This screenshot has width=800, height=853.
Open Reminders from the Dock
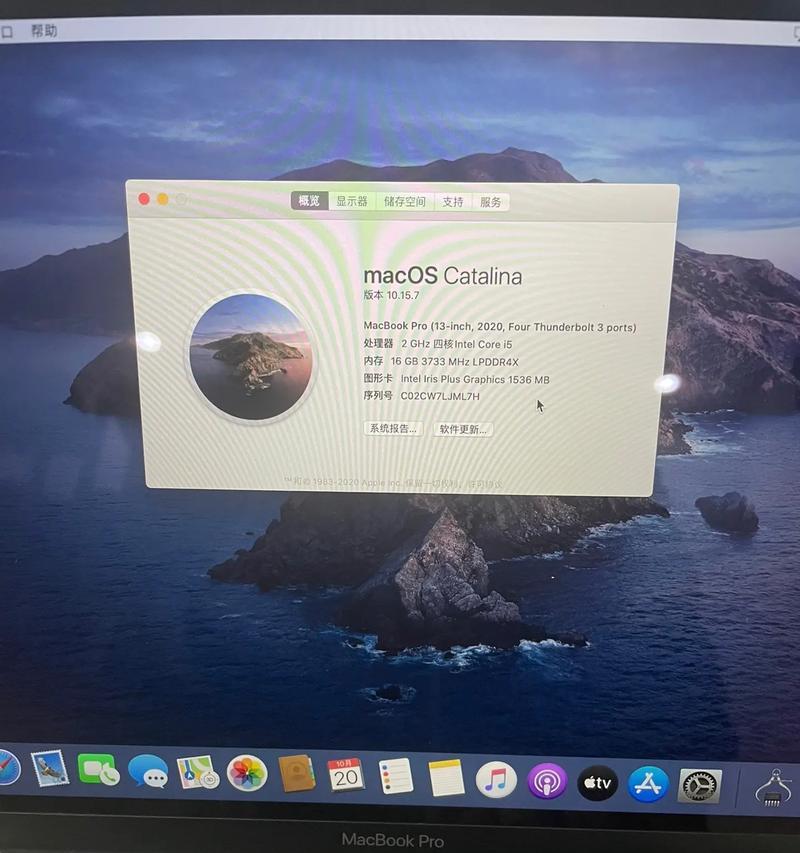coord(395,776)
